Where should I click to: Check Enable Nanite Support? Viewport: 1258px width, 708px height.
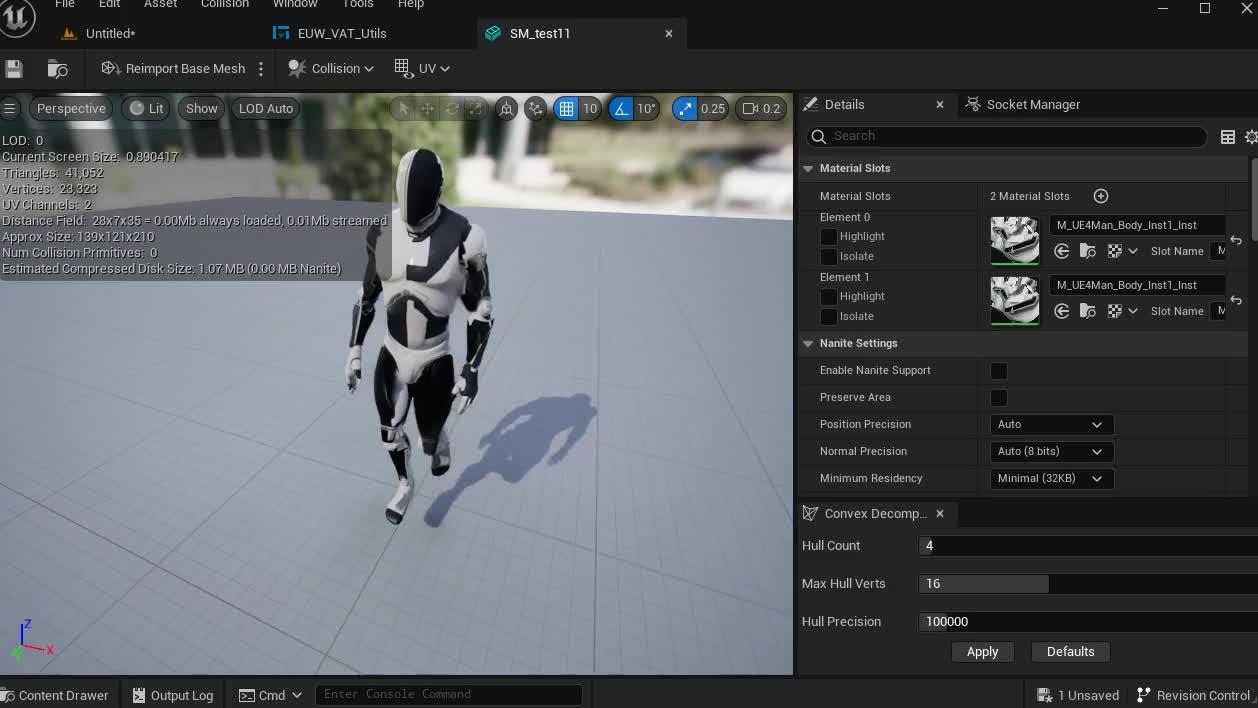[x=998, y=370]
